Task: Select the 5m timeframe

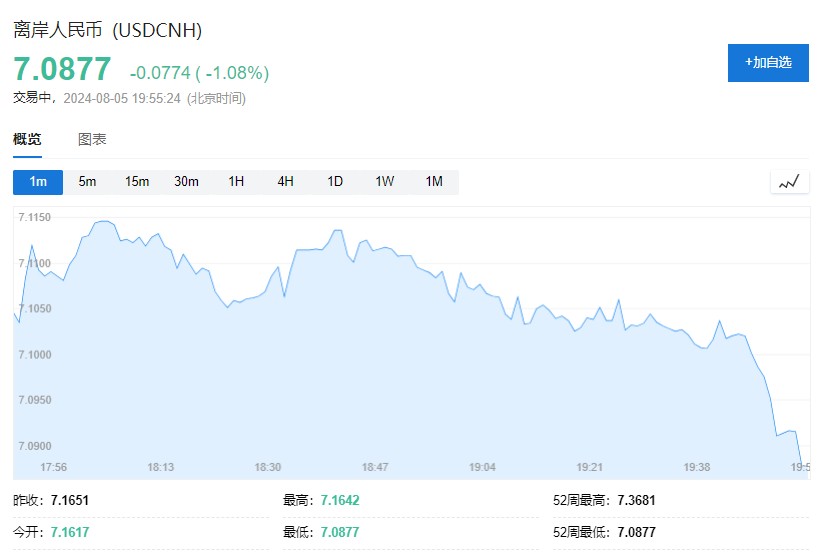Action: click(x=88, y=182)
